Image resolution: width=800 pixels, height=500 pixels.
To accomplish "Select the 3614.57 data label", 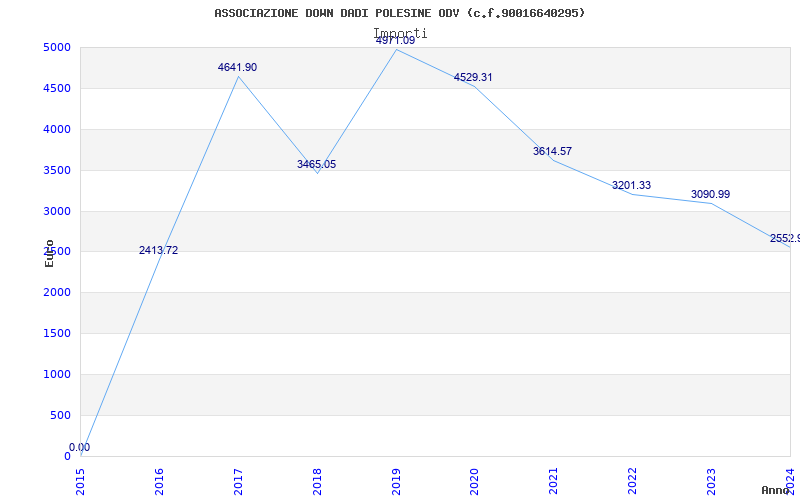I will 552,151.
